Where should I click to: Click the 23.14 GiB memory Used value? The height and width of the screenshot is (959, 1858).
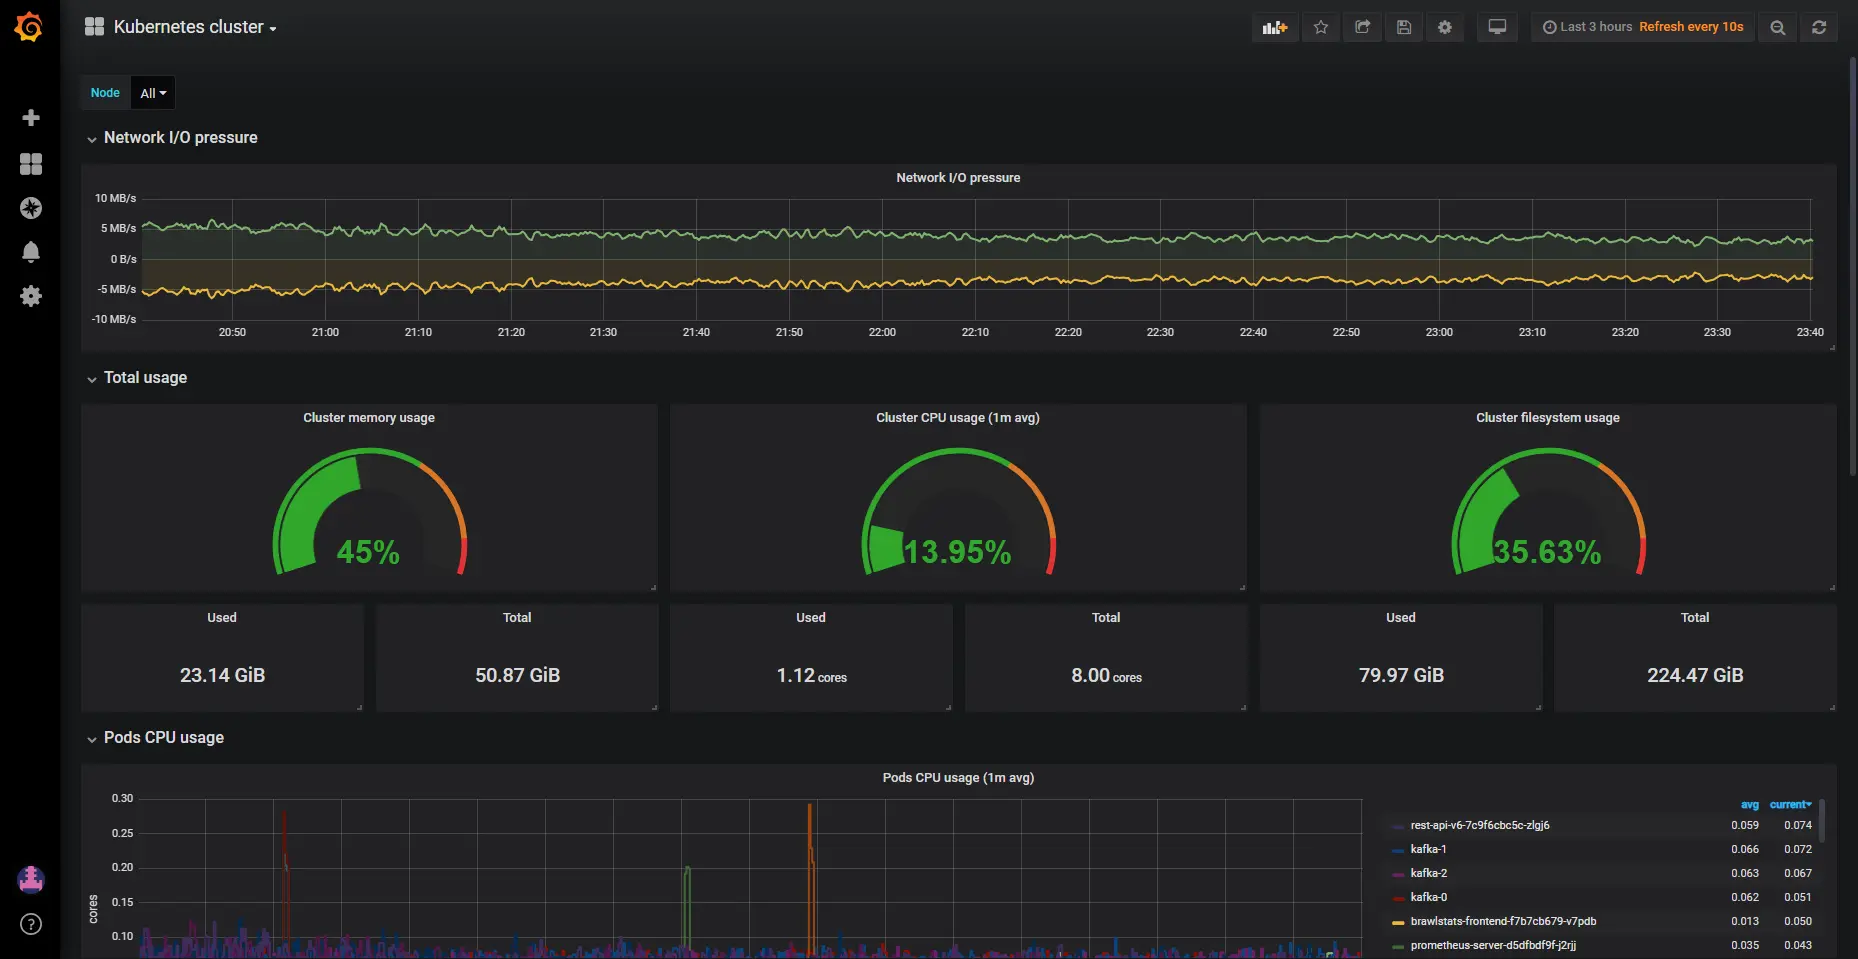(222, 676)
